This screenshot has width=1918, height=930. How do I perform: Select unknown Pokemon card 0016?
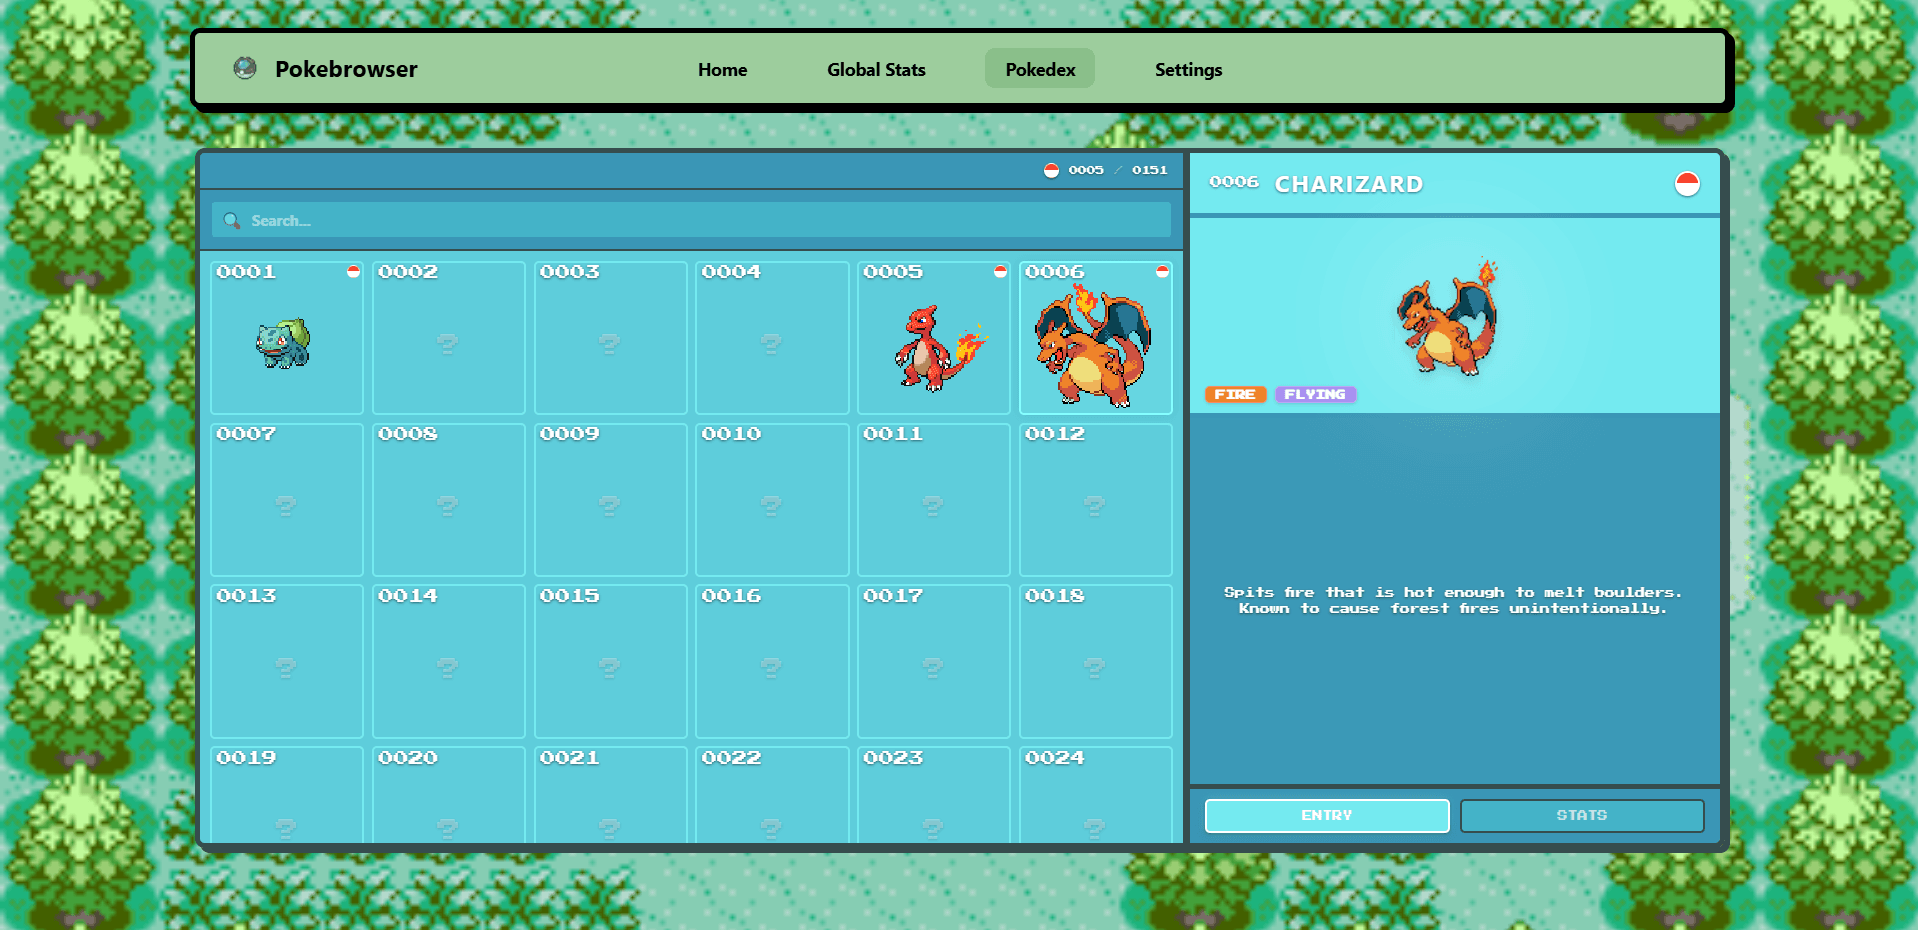pos(772,662)
